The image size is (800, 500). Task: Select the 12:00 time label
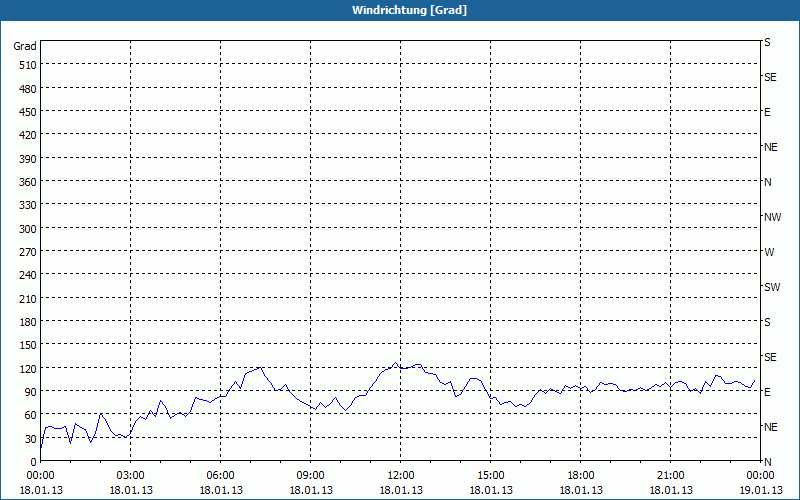click(x=401, y=476)
